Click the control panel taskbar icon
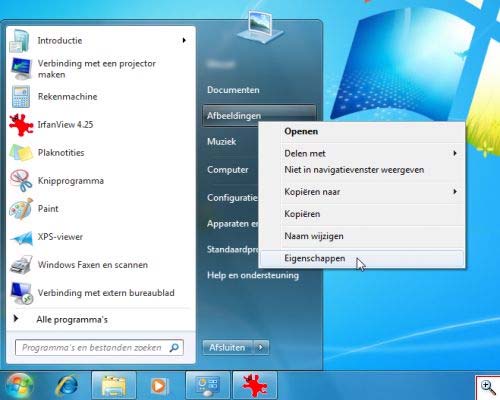 pyautogui.click(x=208, y=386)
